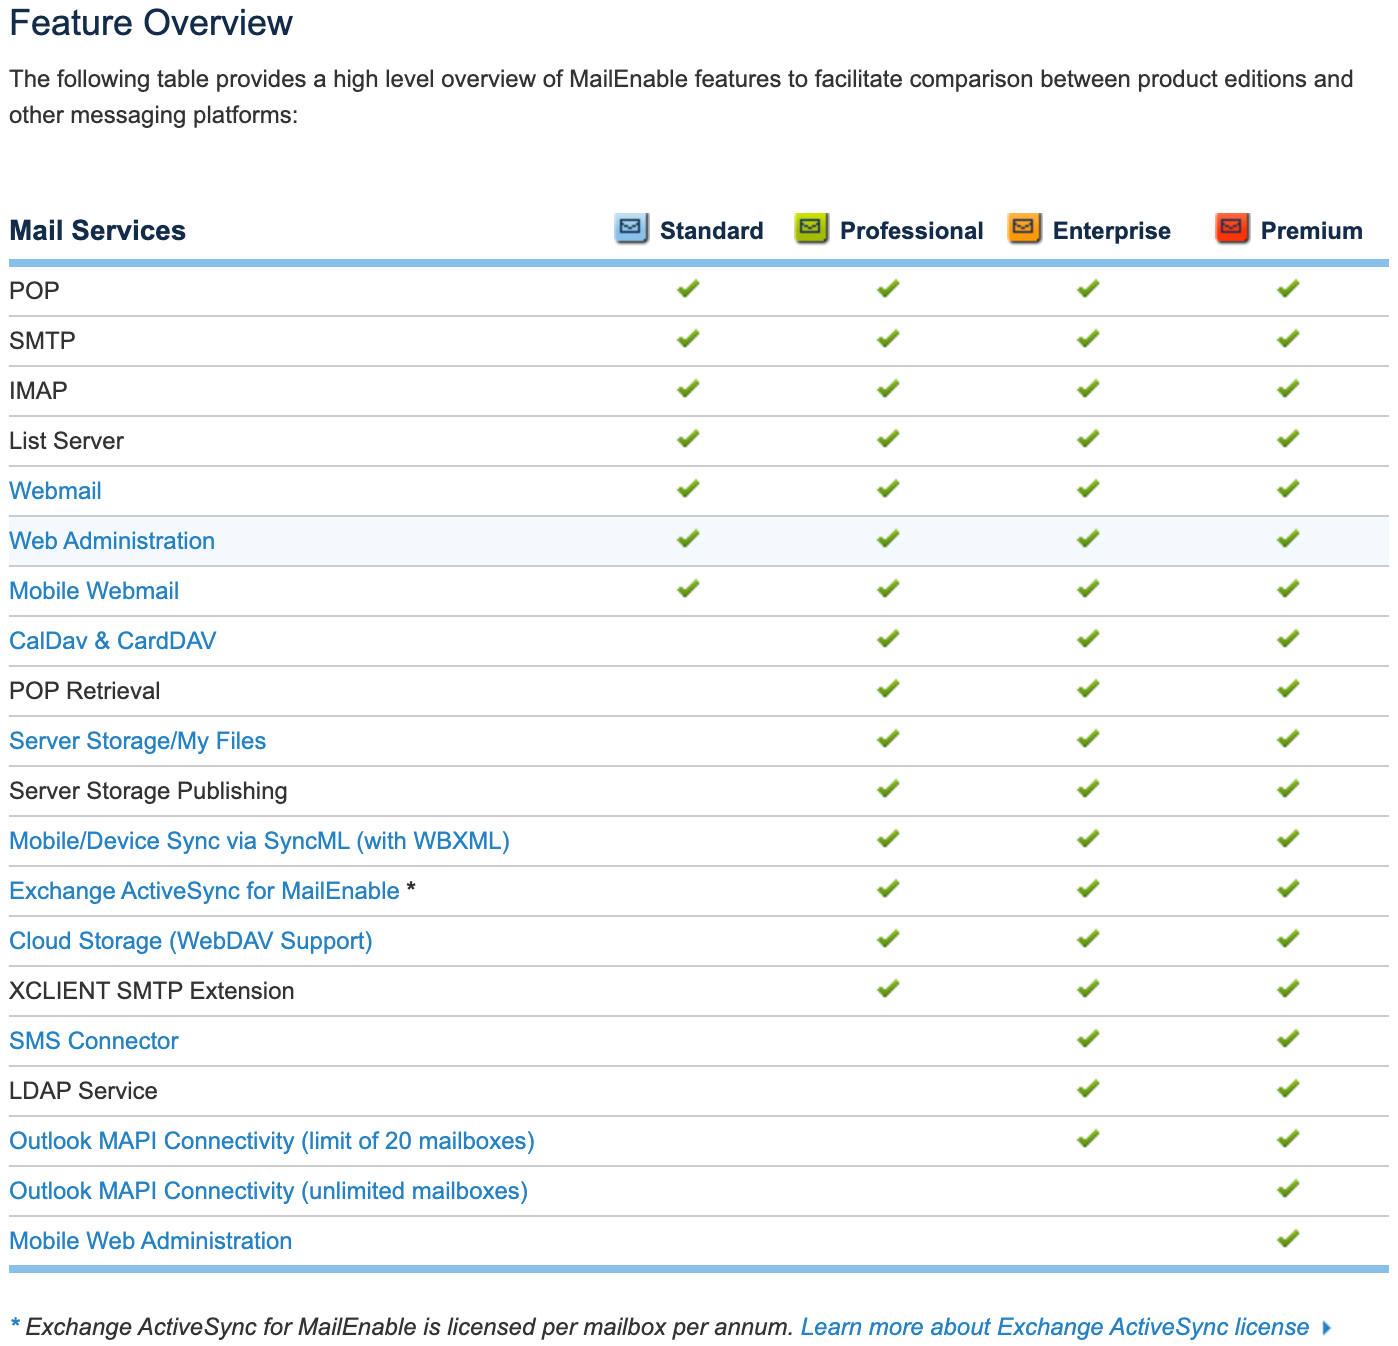Click the green Professional edition envelope icon
This screenshot has width=1398, height=1346.
tap(811, 229)
